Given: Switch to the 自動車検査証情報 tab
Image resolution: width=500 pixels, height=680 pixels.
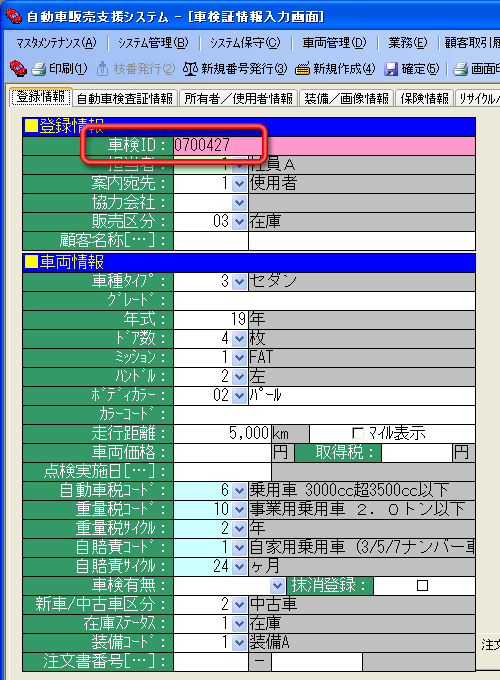Looking at the screenshot, I should (125, 98).
